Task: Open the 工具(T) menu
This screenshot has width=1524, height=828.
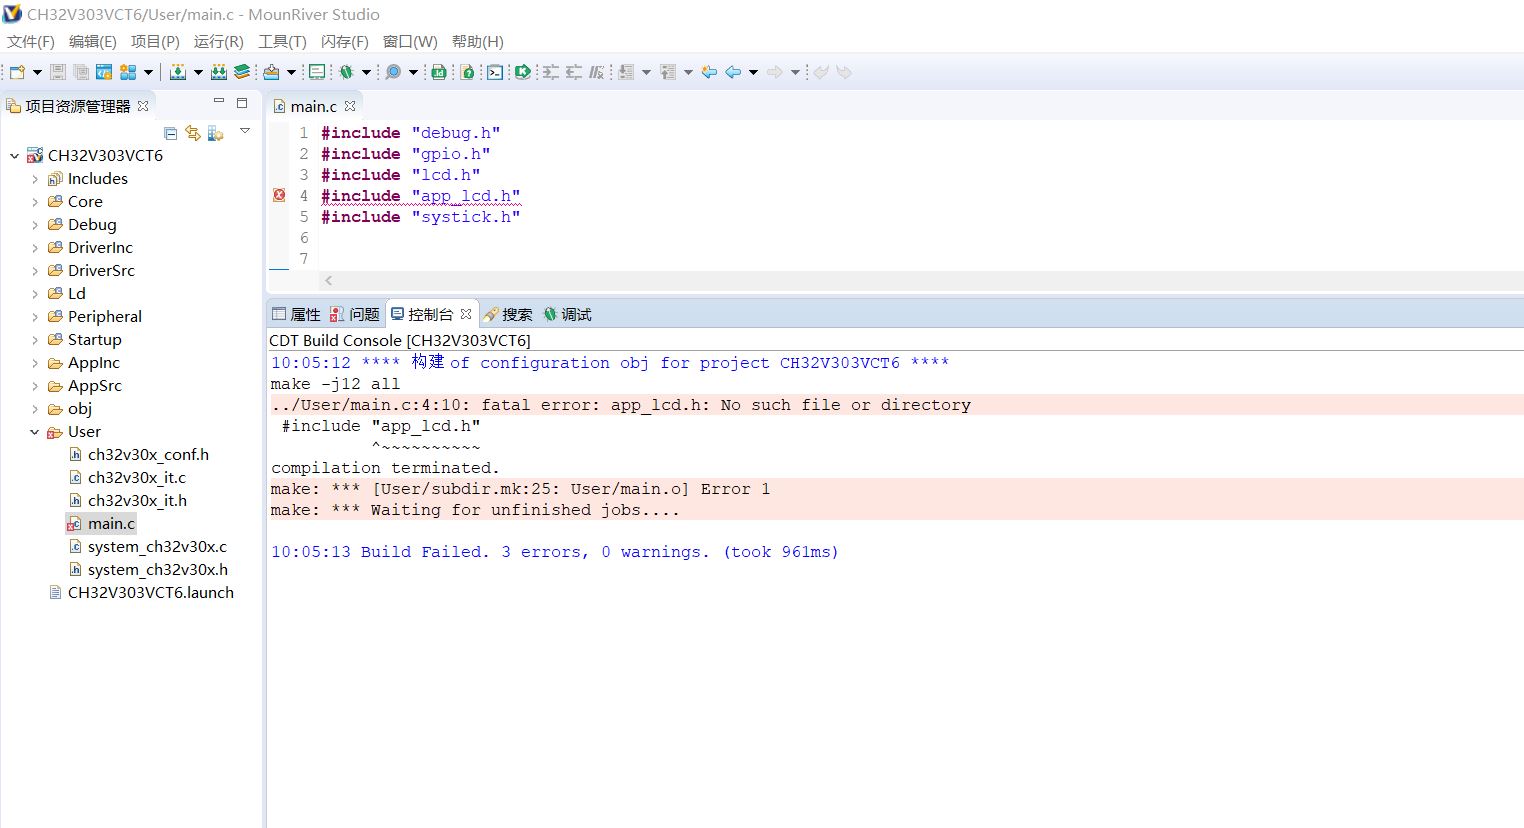Action: (x=282, y=41)
